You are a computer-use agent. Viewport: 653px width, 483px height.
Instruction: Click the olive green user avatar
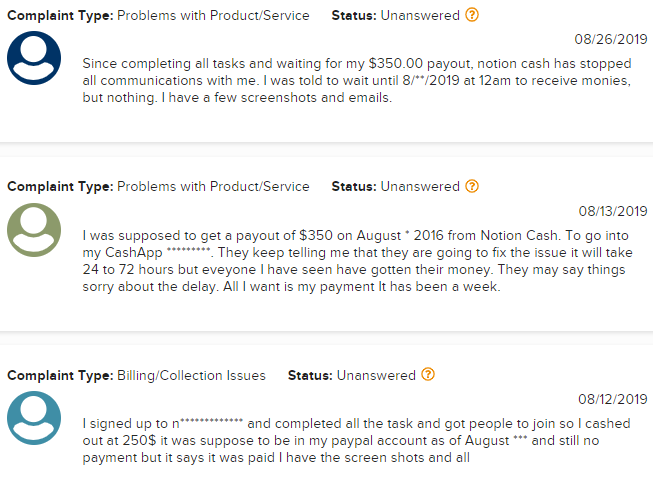click(34, 230)
